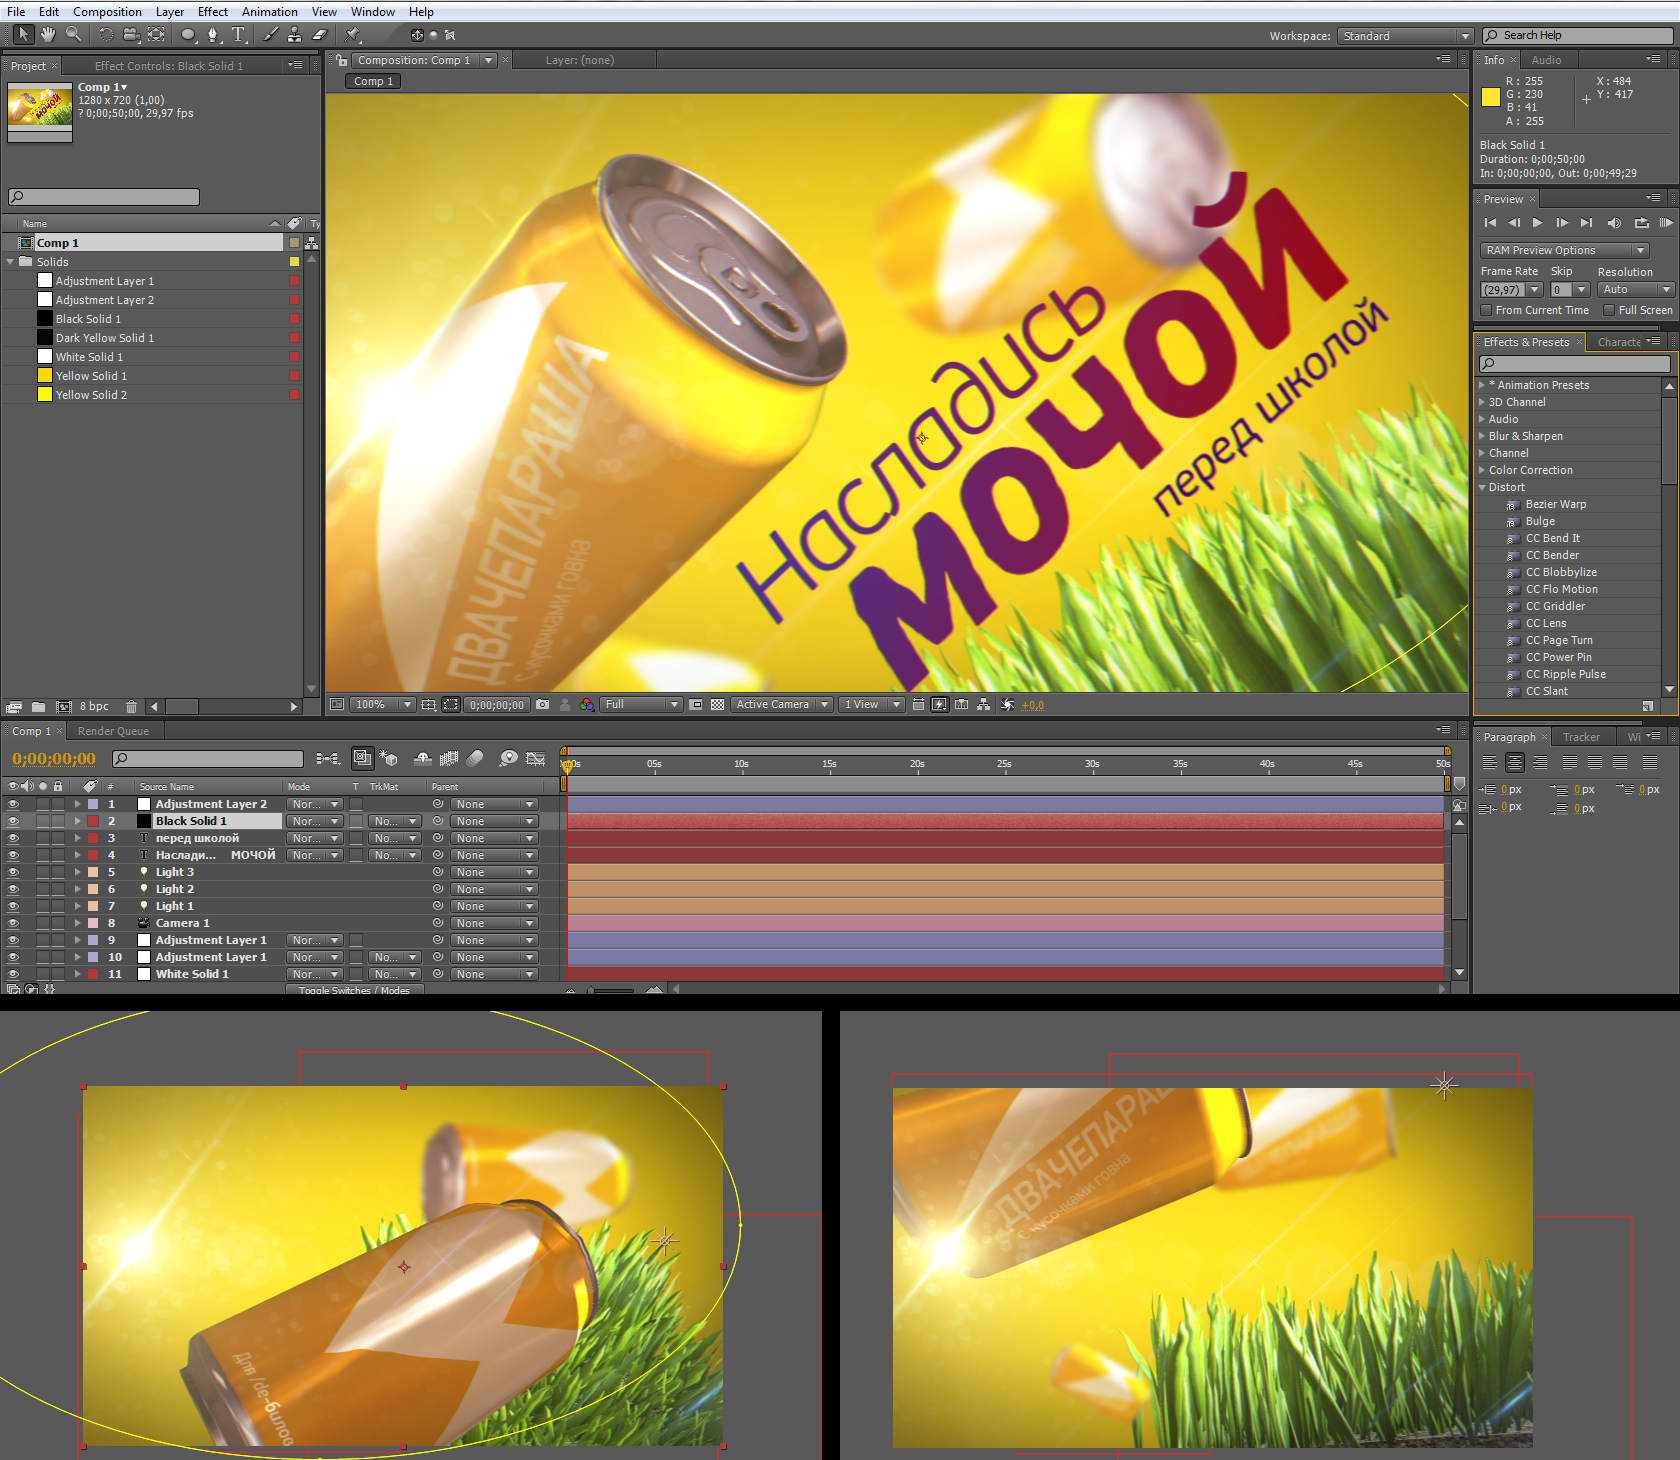Toggle Frame Blending filmstrip icon in timeline
Viewport: 1680px width, 1460px height.
[x=450, y=759]
